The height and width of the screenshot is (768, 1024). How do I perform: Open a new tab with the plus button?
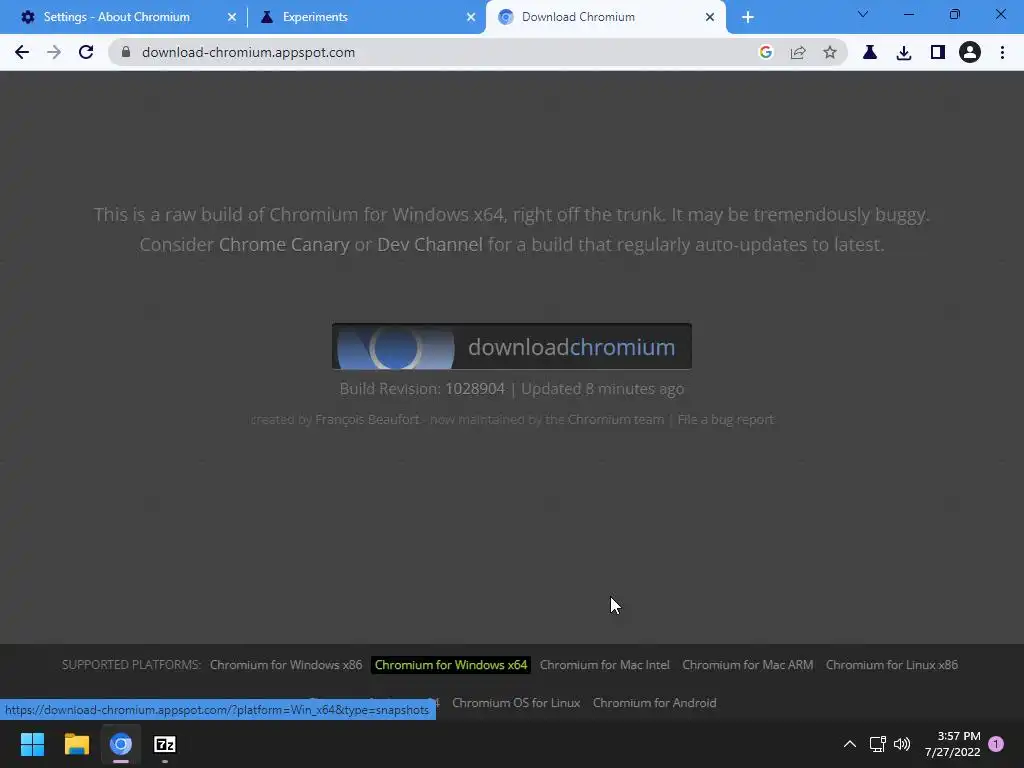point(748,17)
